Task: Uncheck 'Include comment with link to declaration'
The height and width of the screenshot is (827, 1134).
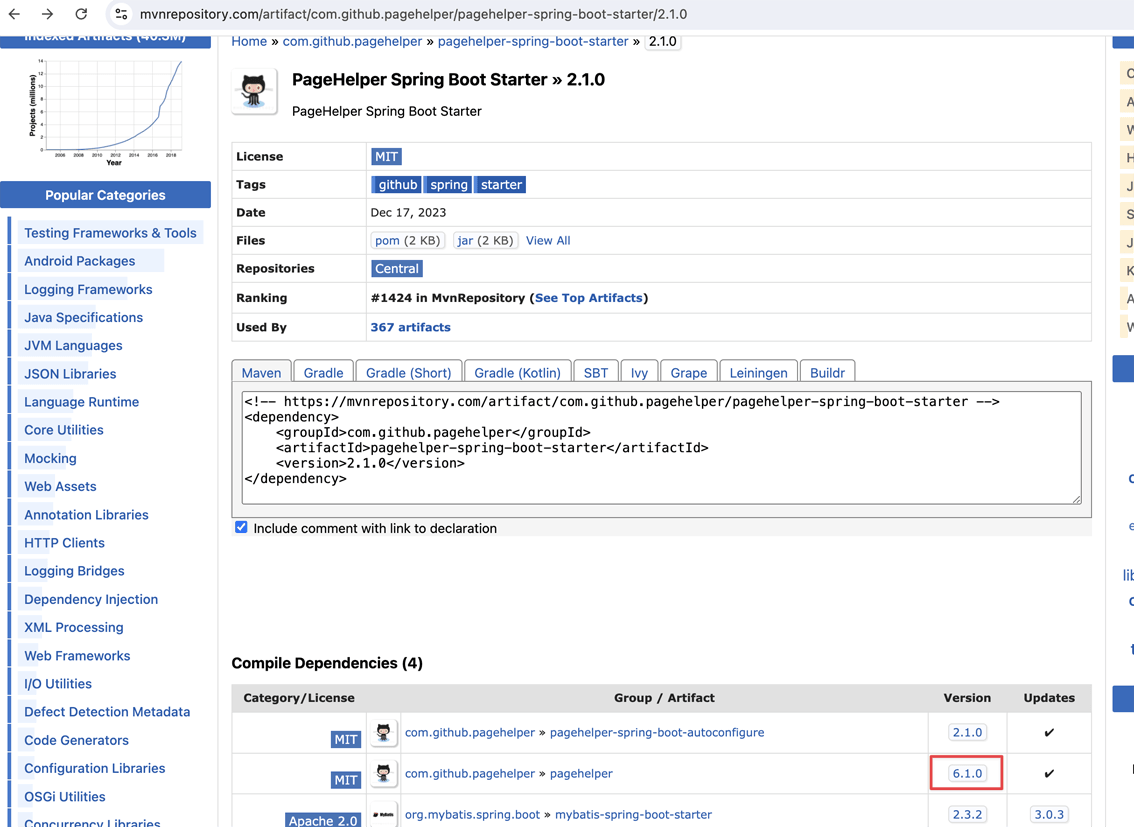Action: point(241,526)
